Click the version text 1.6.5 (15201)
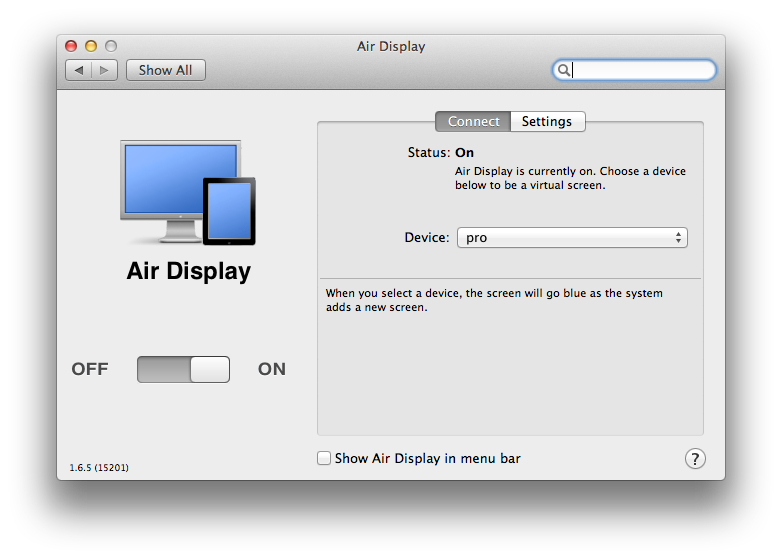 99,468
